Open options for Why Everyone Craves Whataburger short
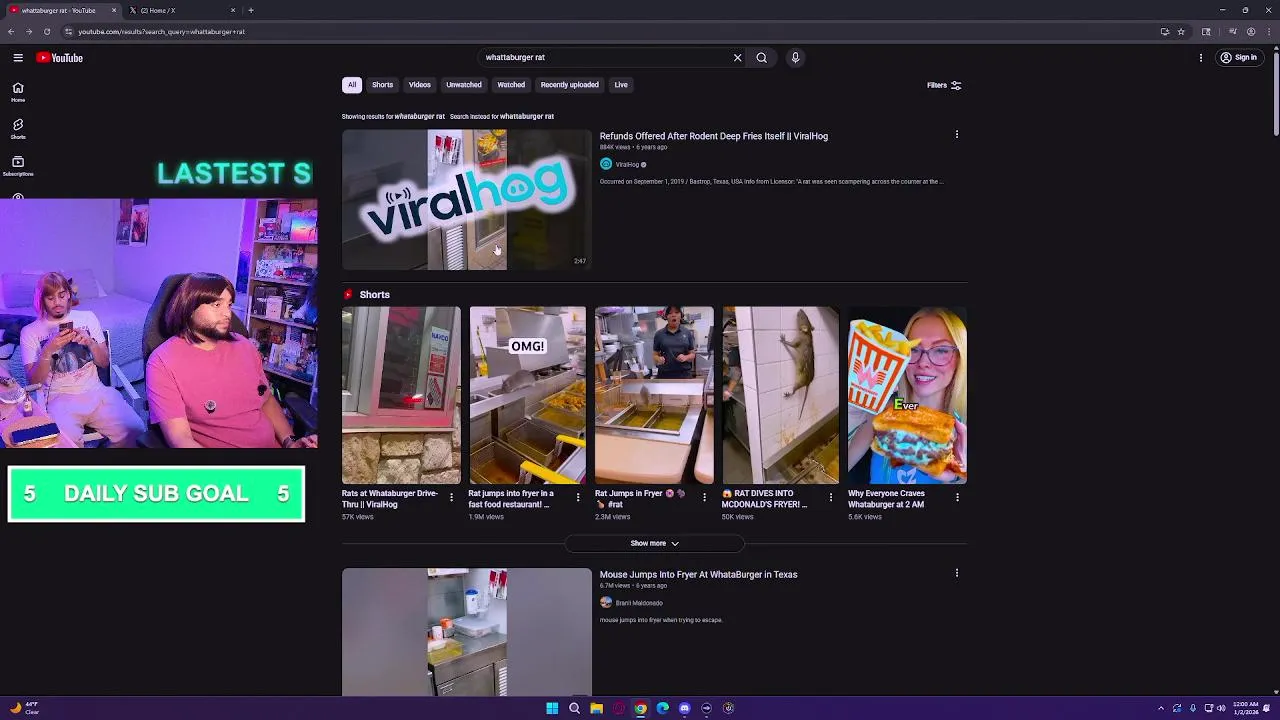This screenshot has width=1280, height=720. 957,497
